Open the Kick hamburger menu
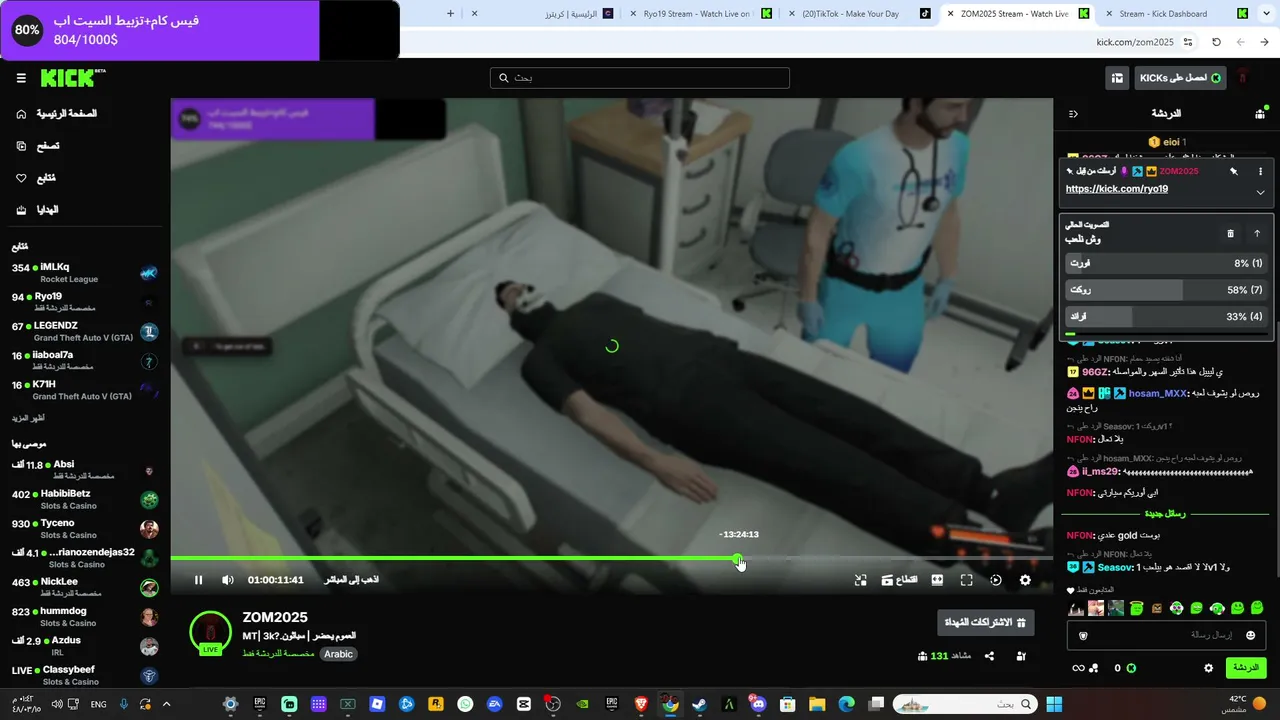 click(x=21, y=78)
